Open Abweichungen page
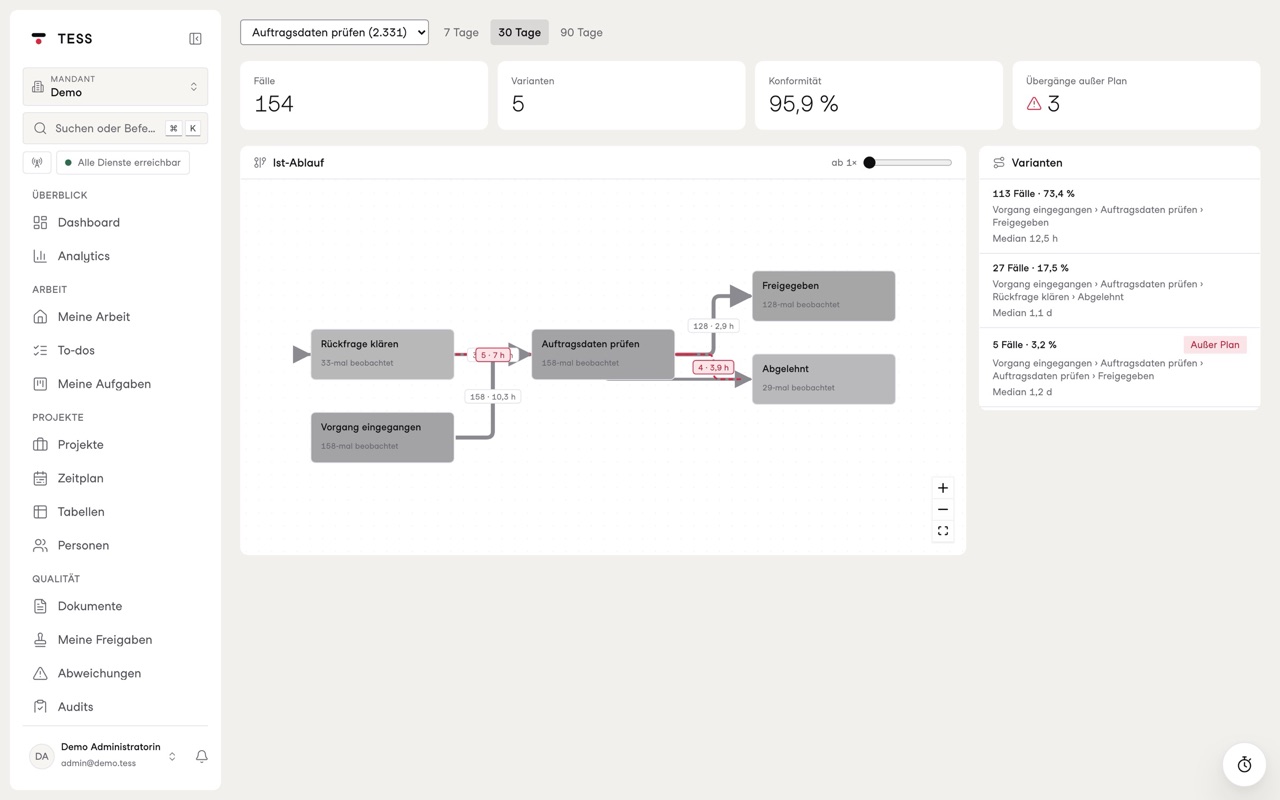The width and height of the screenshot is (1280, 800). point(115,673)
